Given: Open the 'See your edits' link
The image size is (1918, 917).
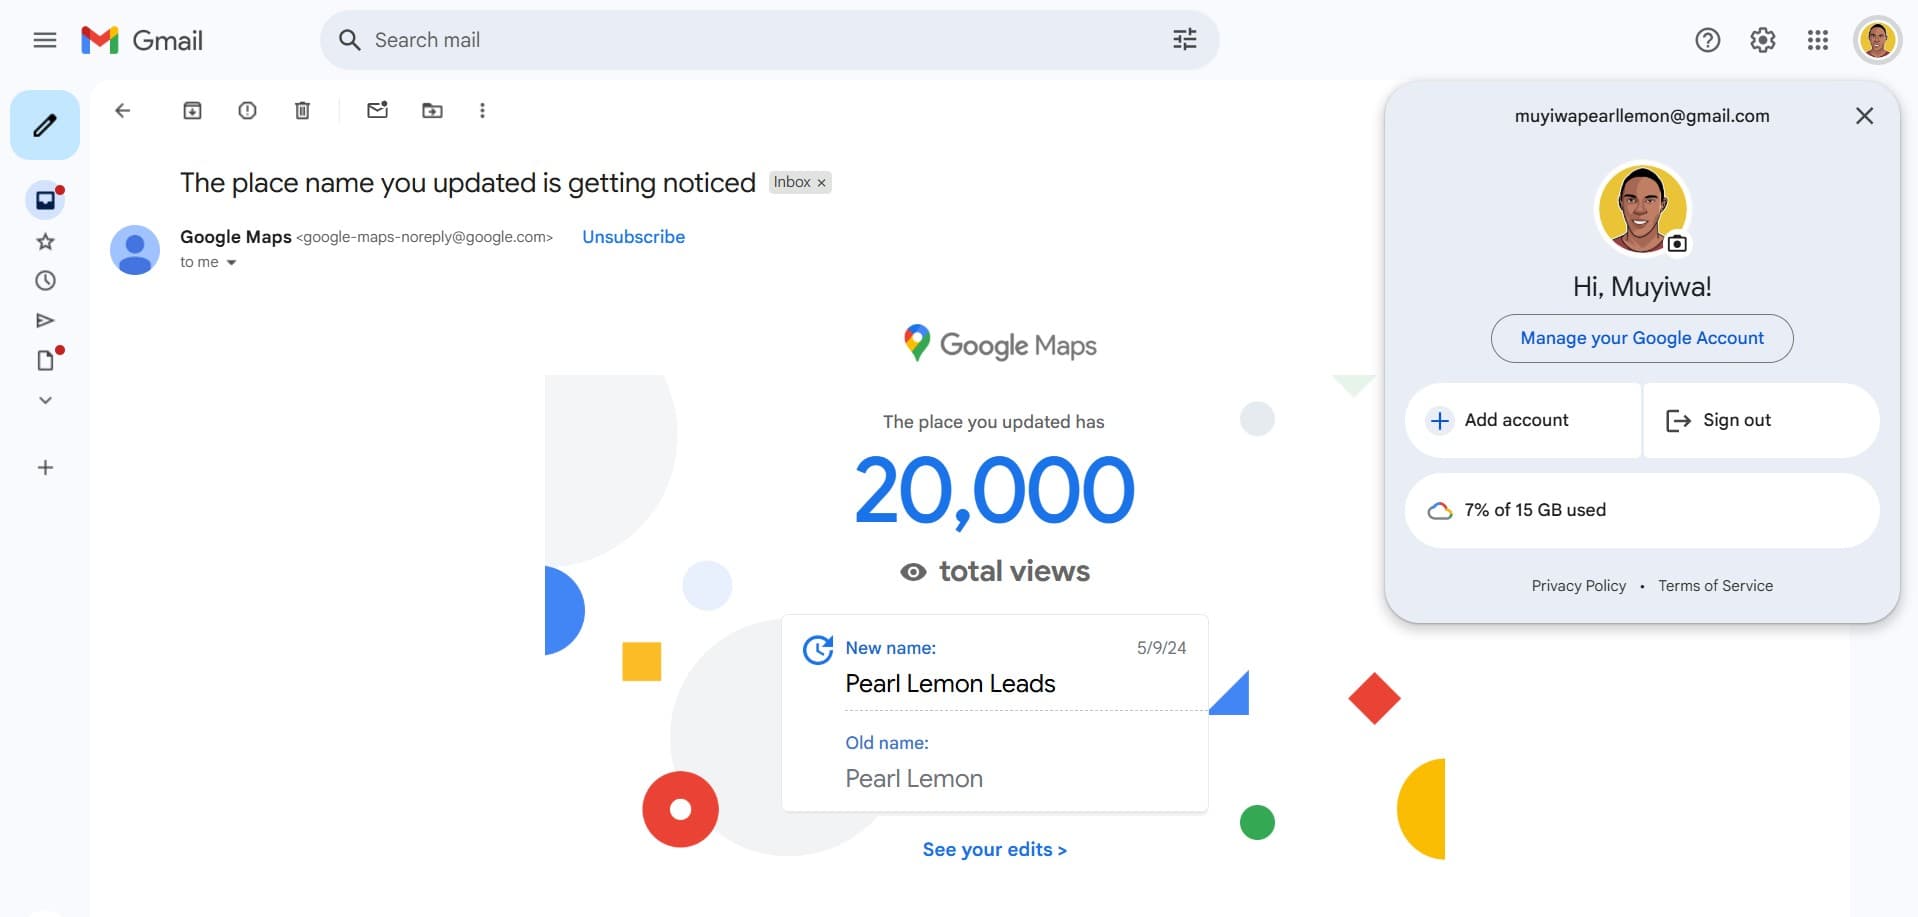Looking at the screenshot, I should (994, 849).
